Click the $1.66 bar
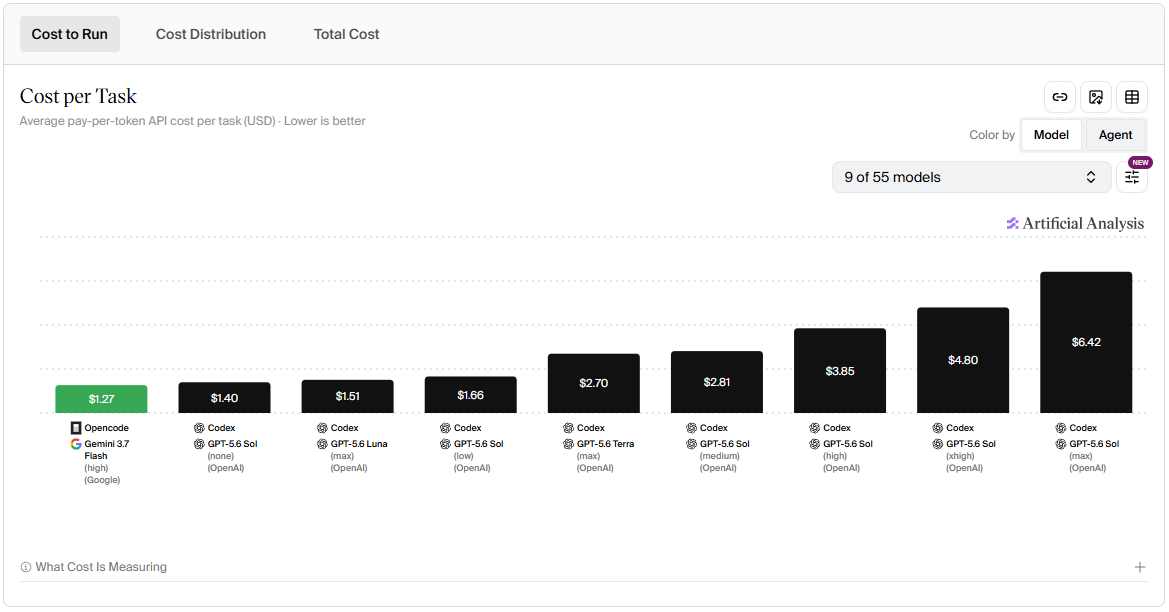The image size is (1169, 612). point(470,395)
